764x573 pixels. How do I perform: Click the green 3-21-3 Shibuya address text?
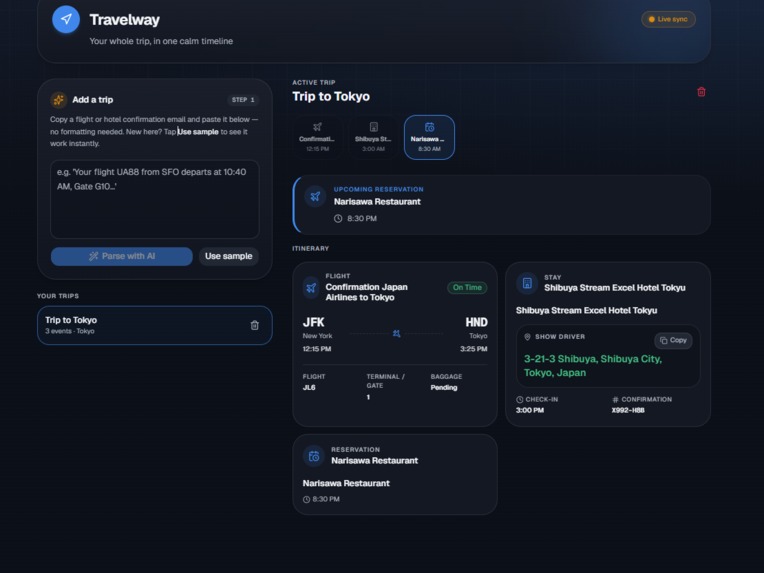[x=592, y=366]
